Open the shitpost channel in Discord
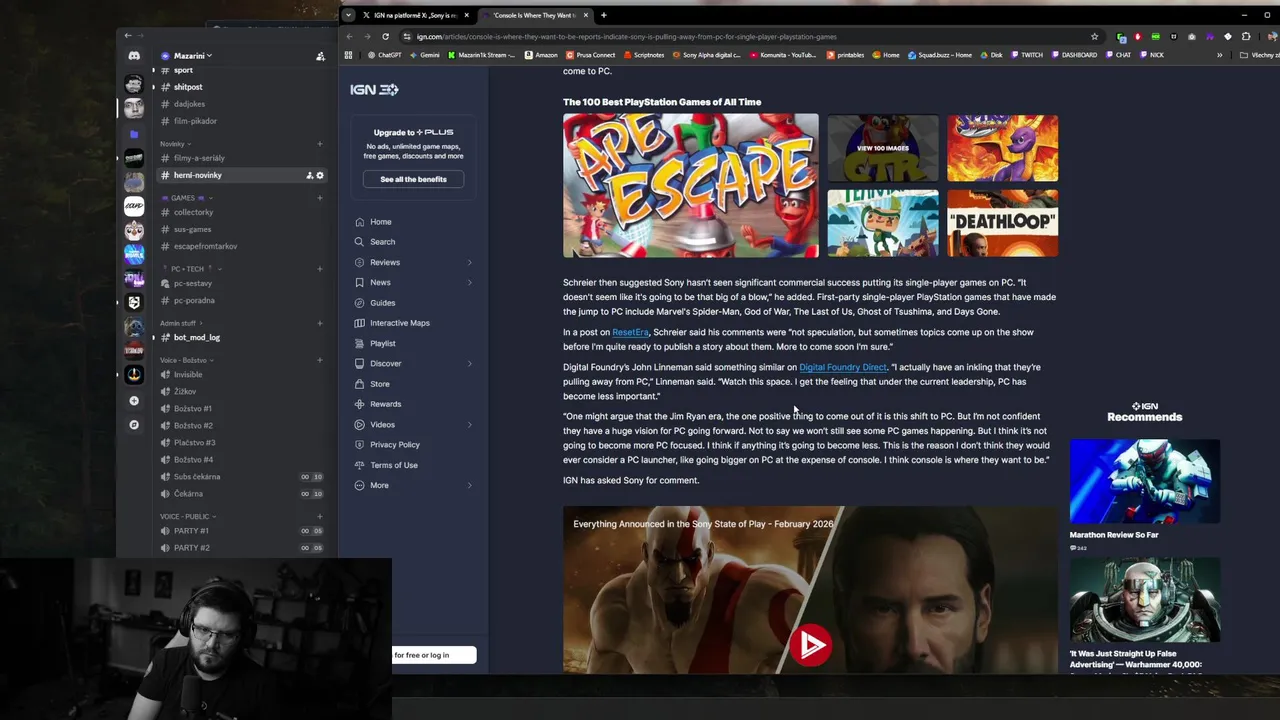The image size is (1280, 720). point(188,87)
